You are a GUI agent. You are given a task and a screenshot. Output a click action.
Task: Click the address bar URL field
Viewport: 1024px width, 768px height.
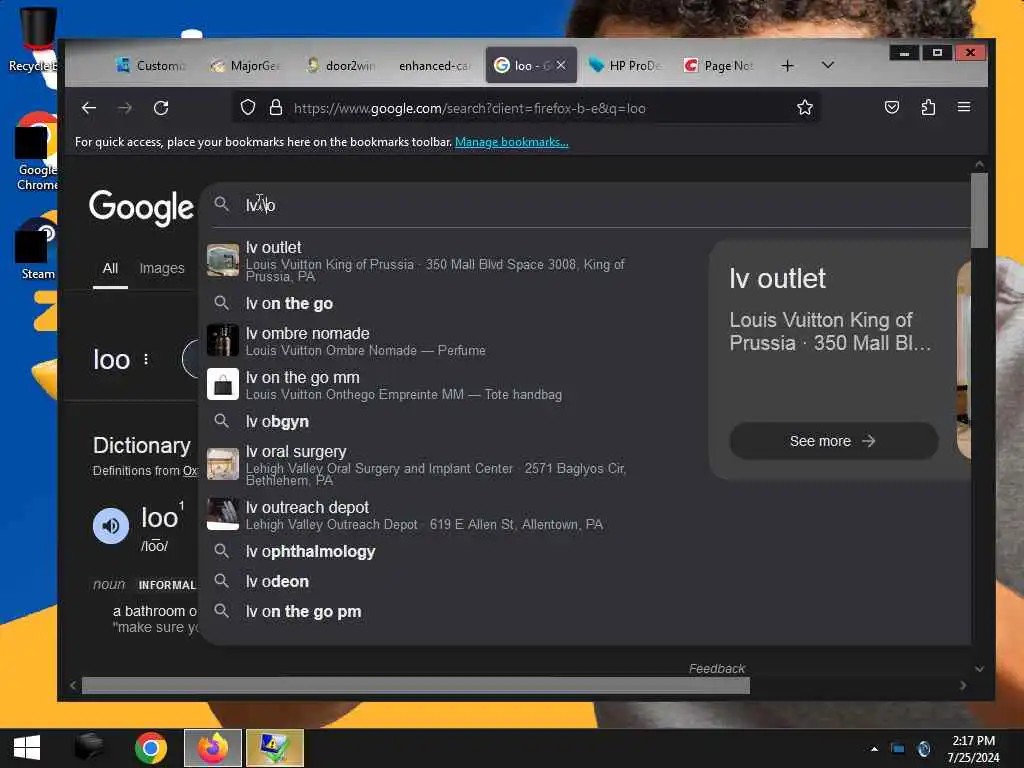(526, 108)
